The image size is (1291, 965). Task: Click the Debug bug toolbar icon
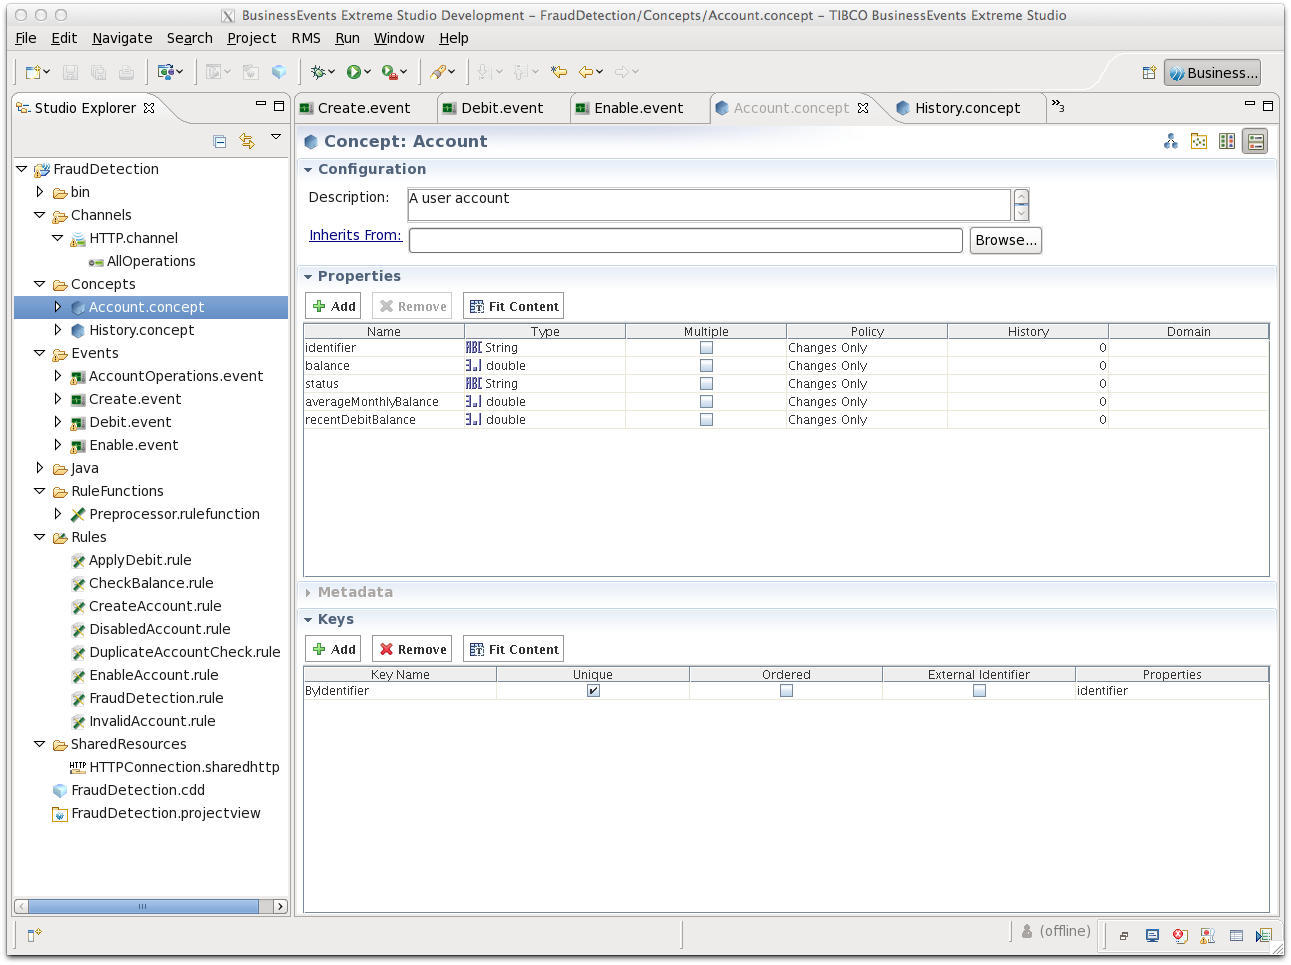(319, 72)
